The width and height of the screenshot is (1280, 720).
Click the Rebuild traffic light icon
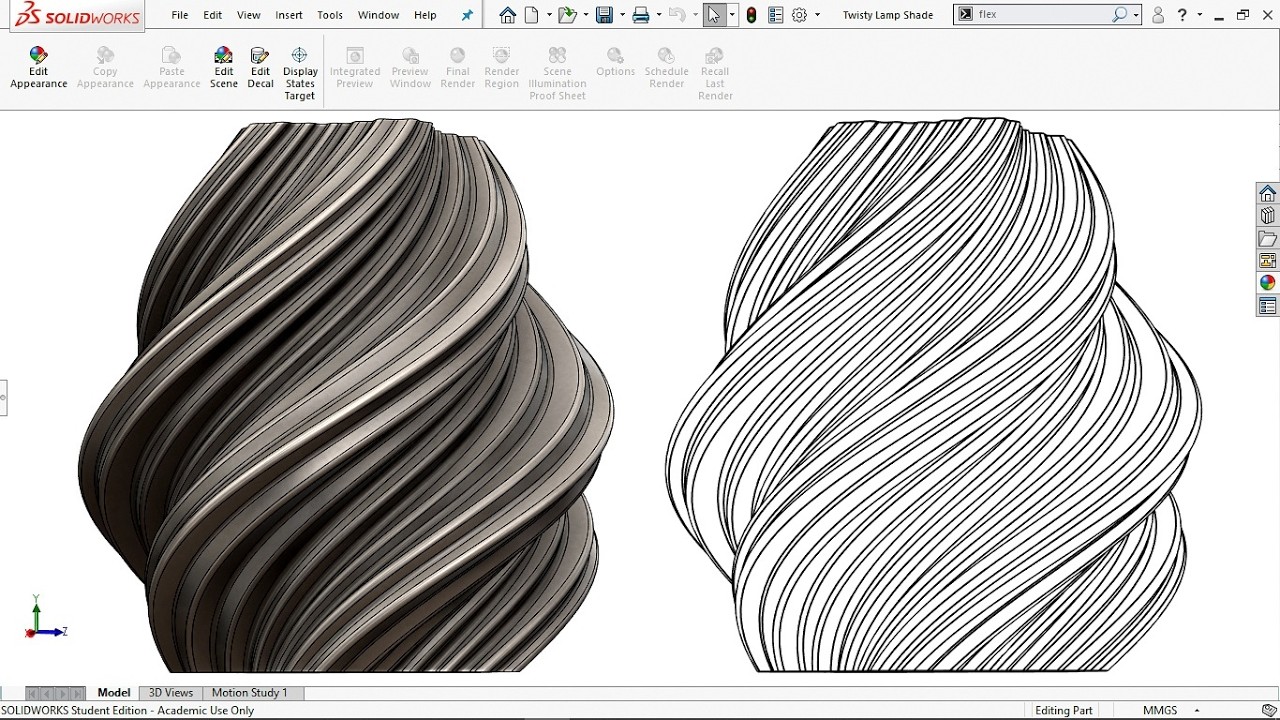coord(752,15)
